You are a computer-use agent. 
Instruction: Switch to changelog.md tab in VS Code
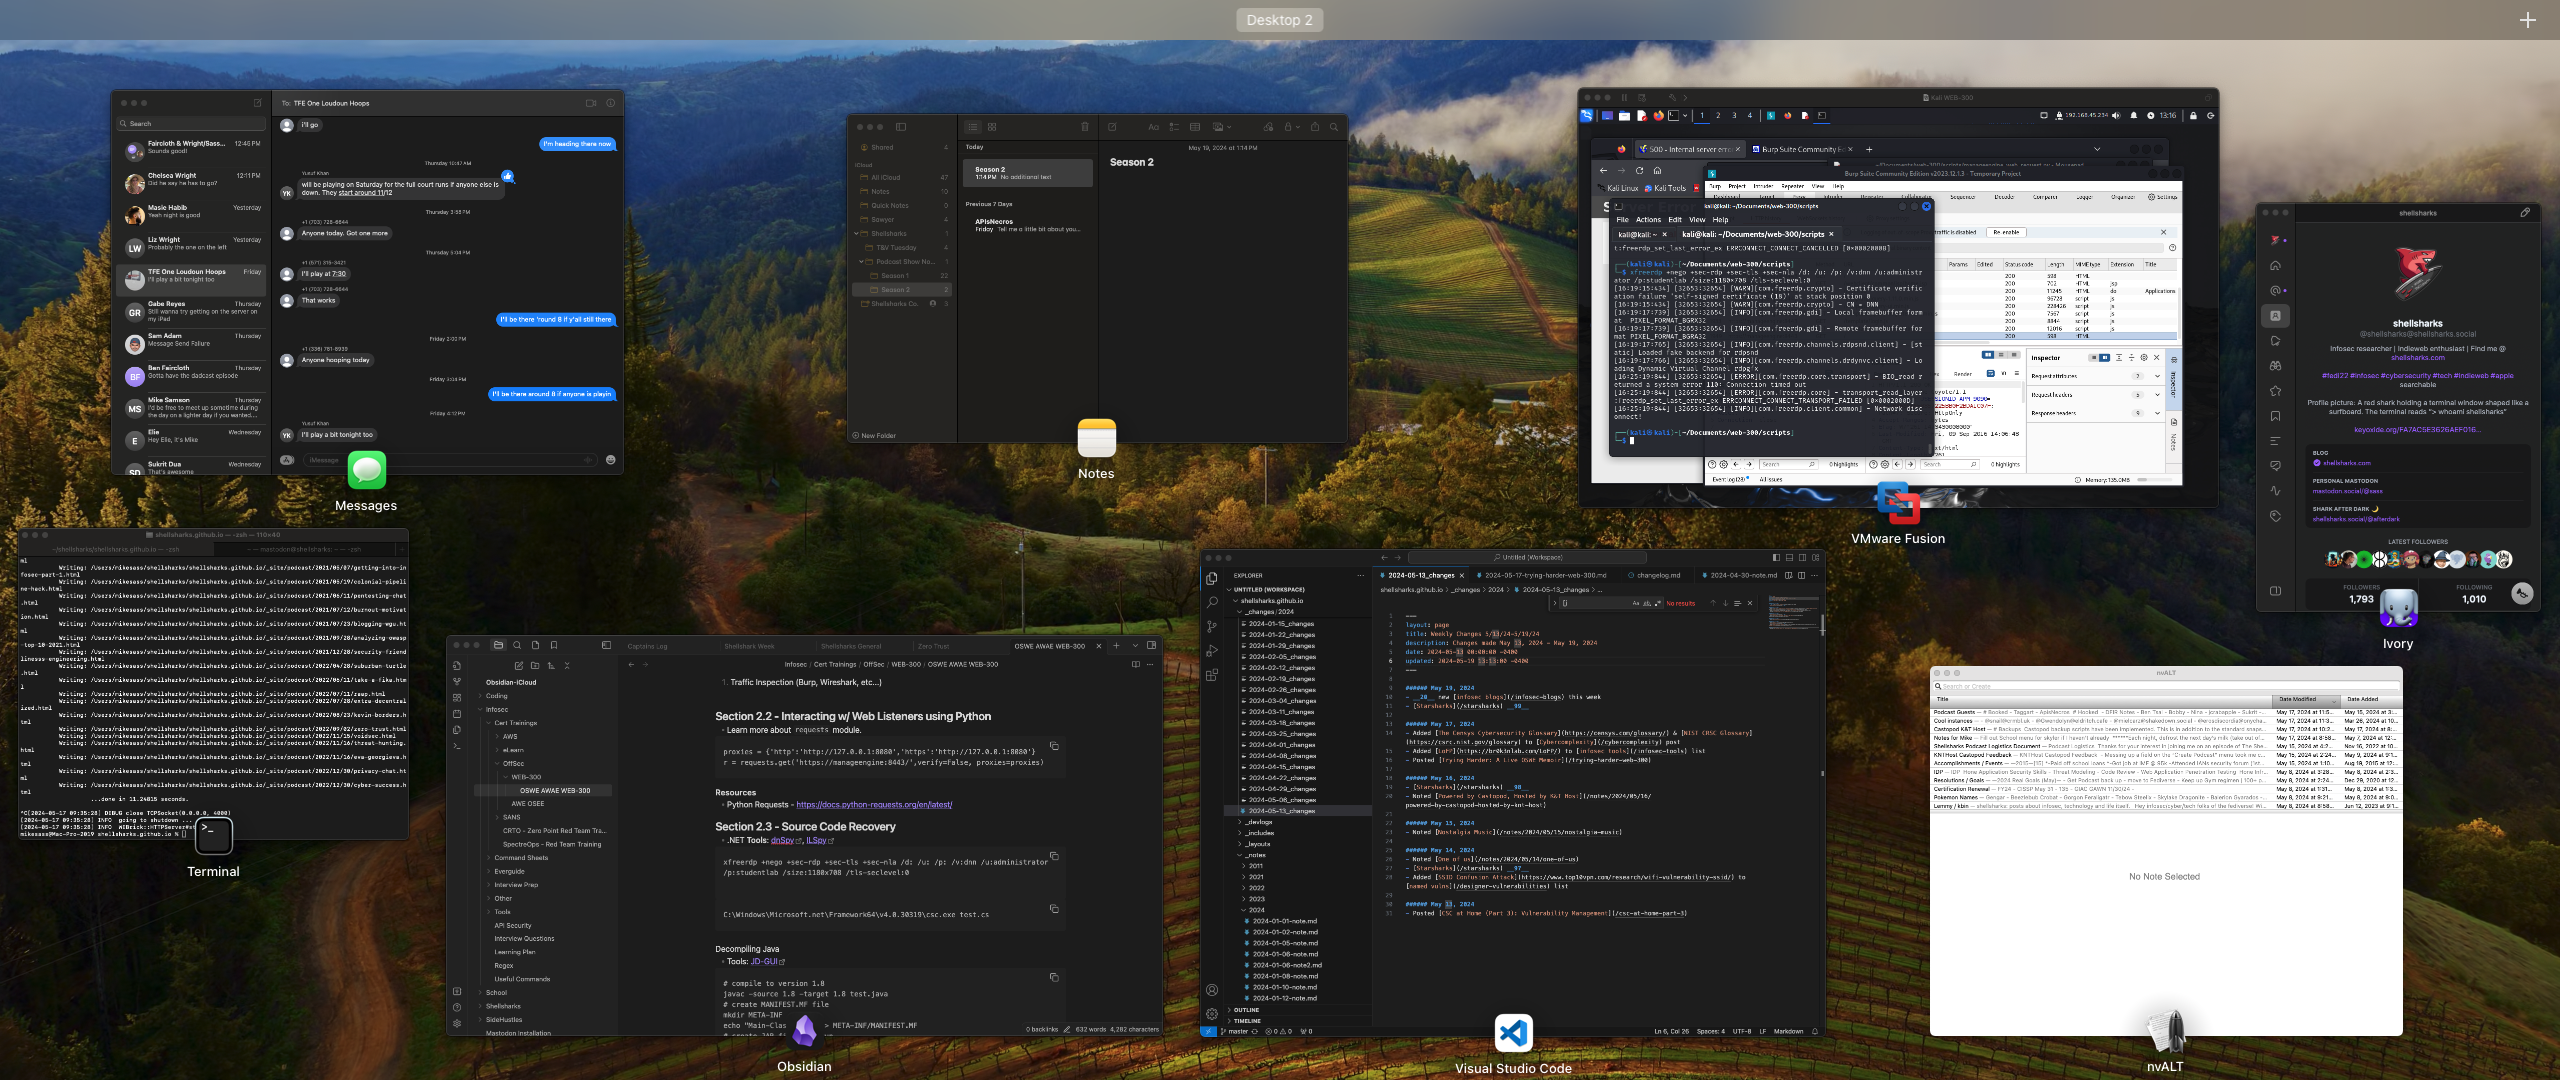pos(1658,575)
